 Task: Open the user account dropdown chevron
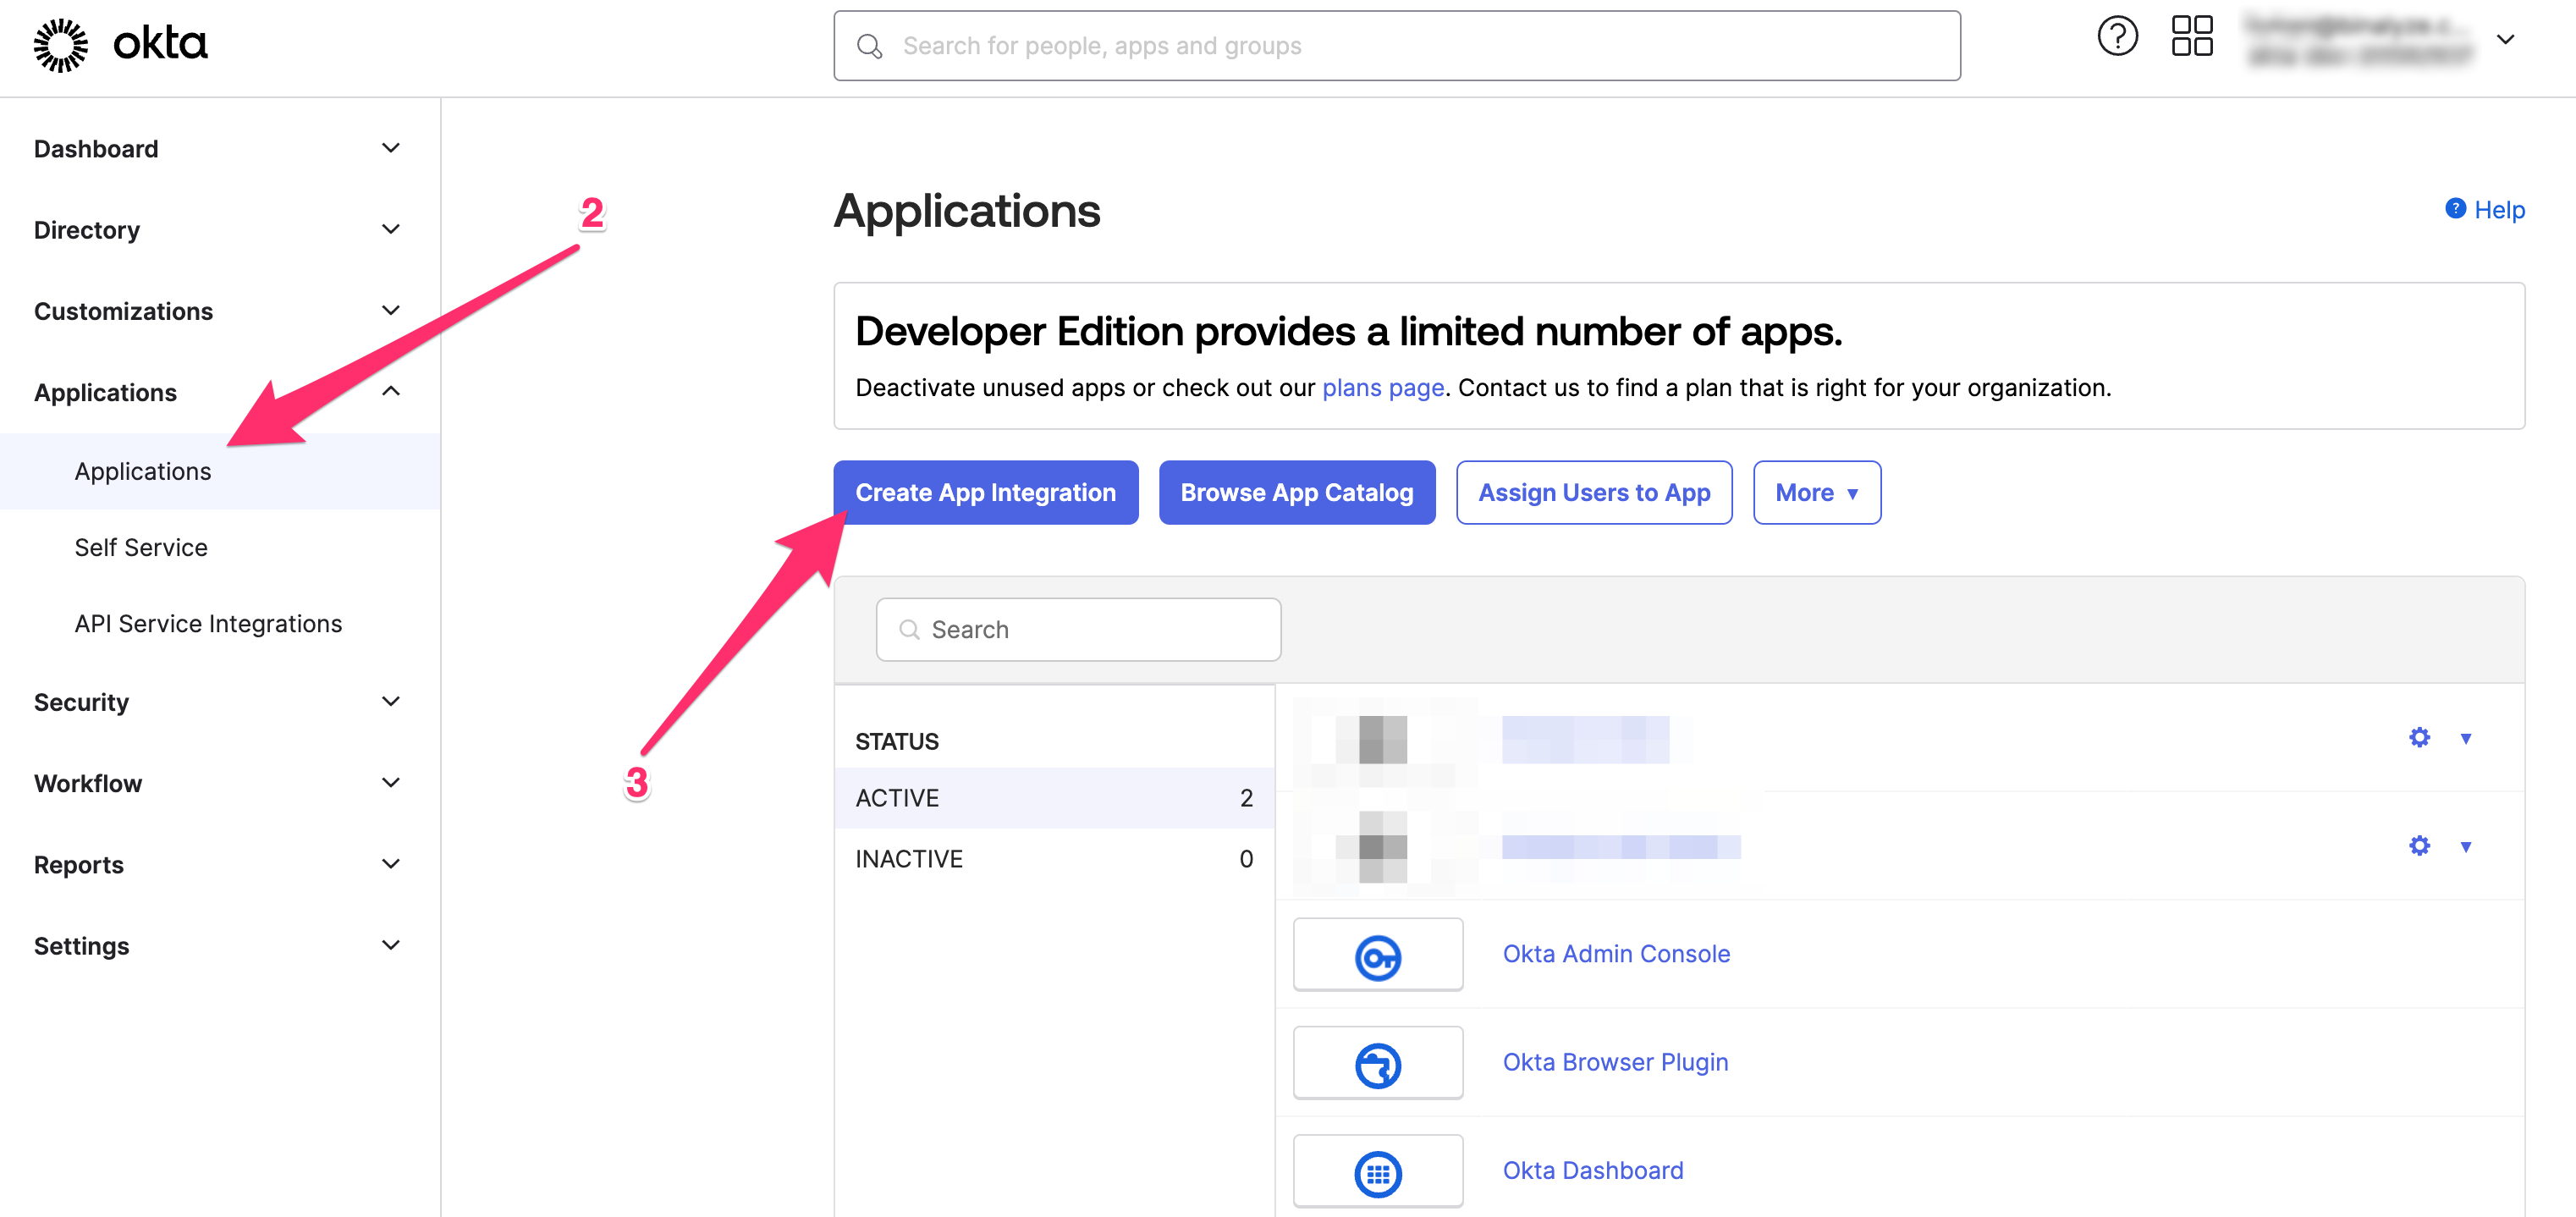coord(2504,40)
